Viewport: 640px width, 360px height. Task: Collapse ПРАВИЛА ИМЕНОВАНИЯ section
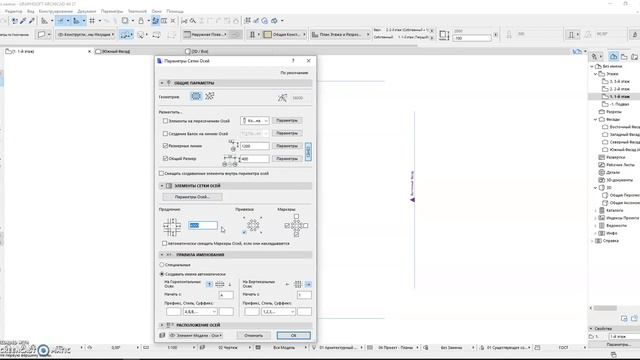point(162,255)
